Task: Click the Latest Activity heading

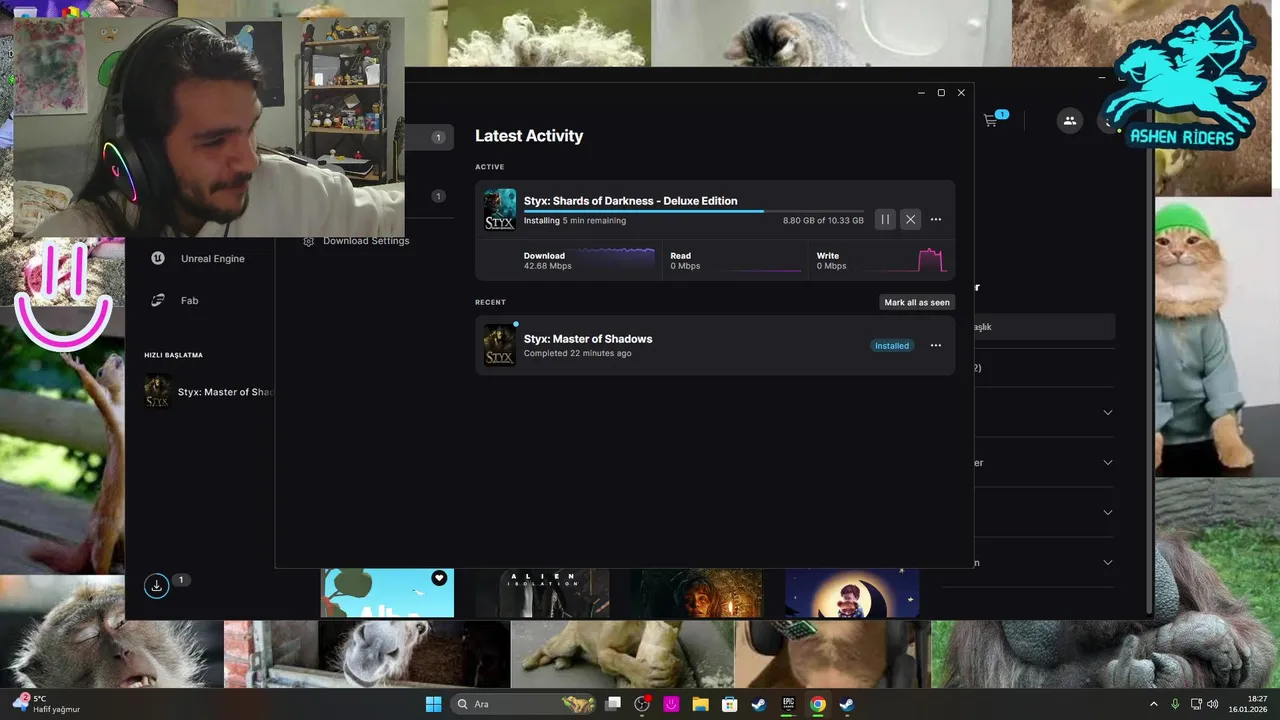Action: [529, 136]
